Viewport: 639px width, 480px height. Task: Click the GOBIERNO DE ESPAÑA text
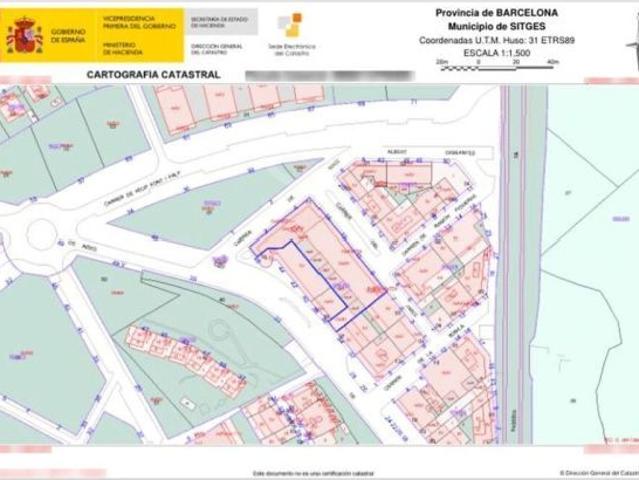(x=68, y=35)
